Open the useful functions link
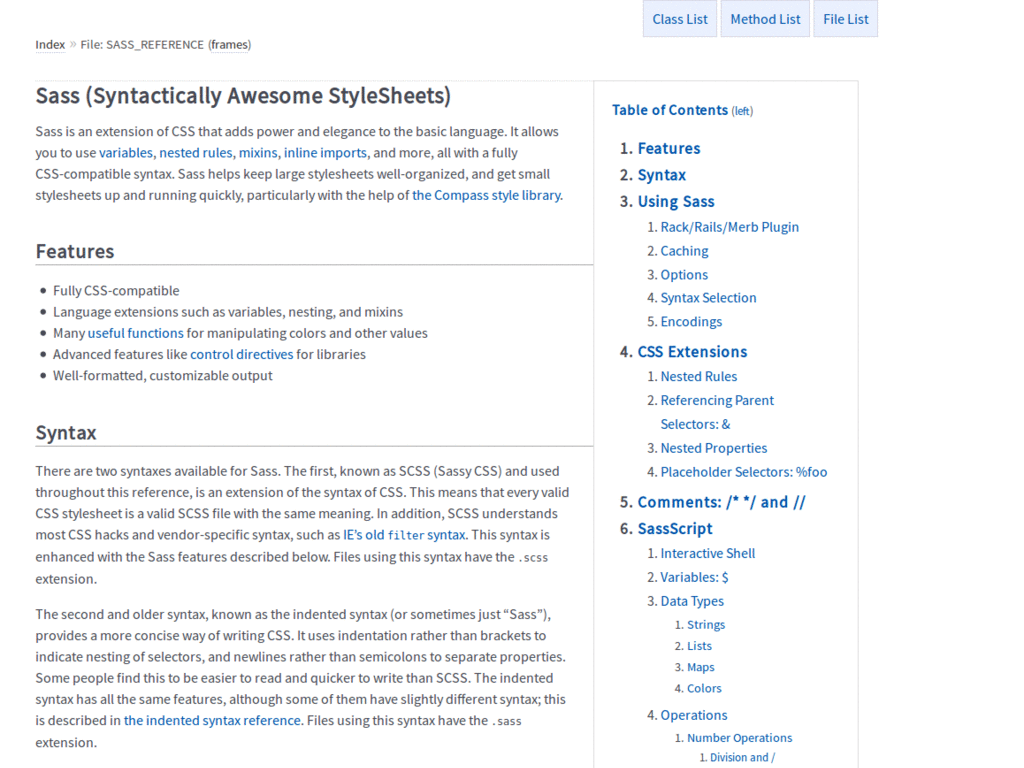 (x=136, y=333)
